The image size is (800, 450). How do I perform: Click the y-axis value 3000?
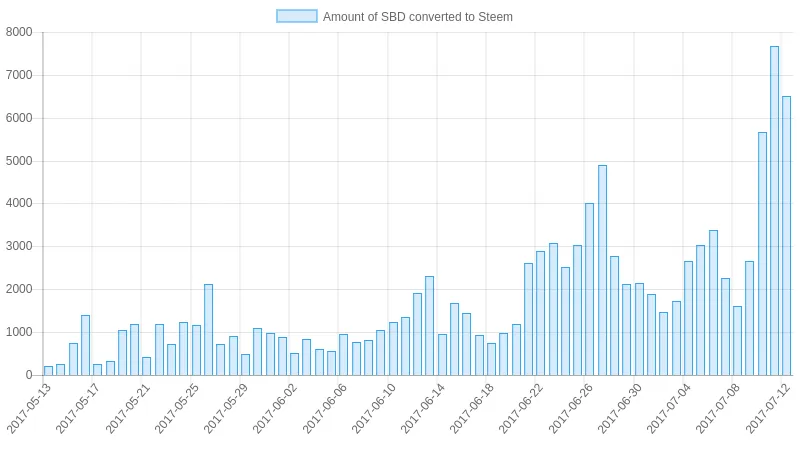(x=19, y=246)
